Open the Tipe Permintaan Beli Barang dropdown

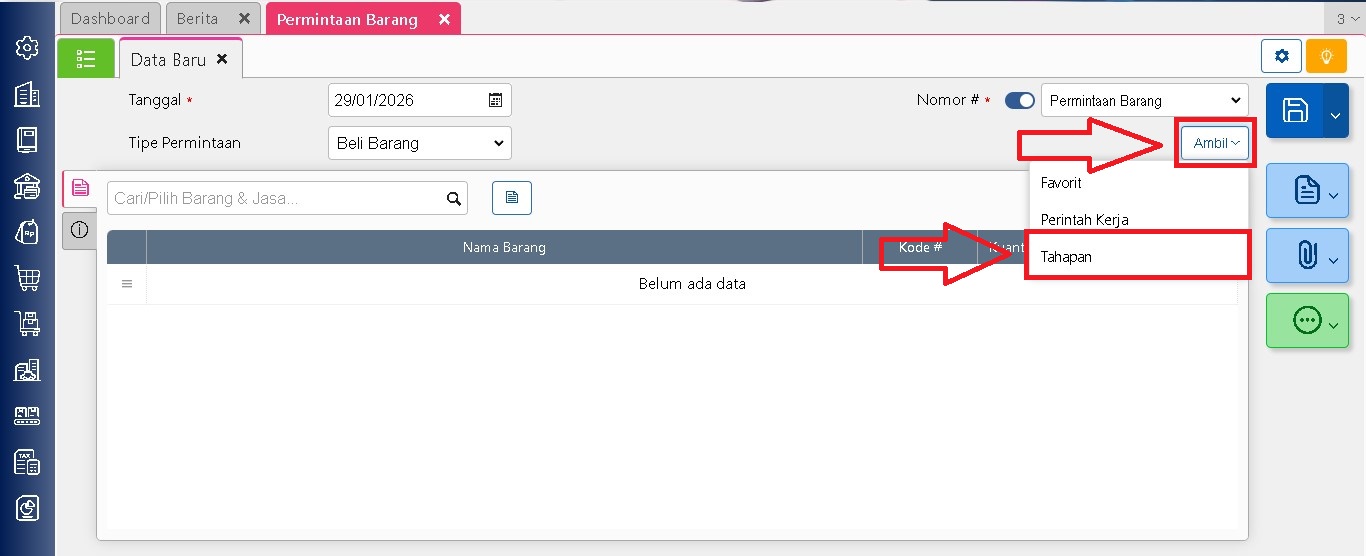(x=419, y=143)
